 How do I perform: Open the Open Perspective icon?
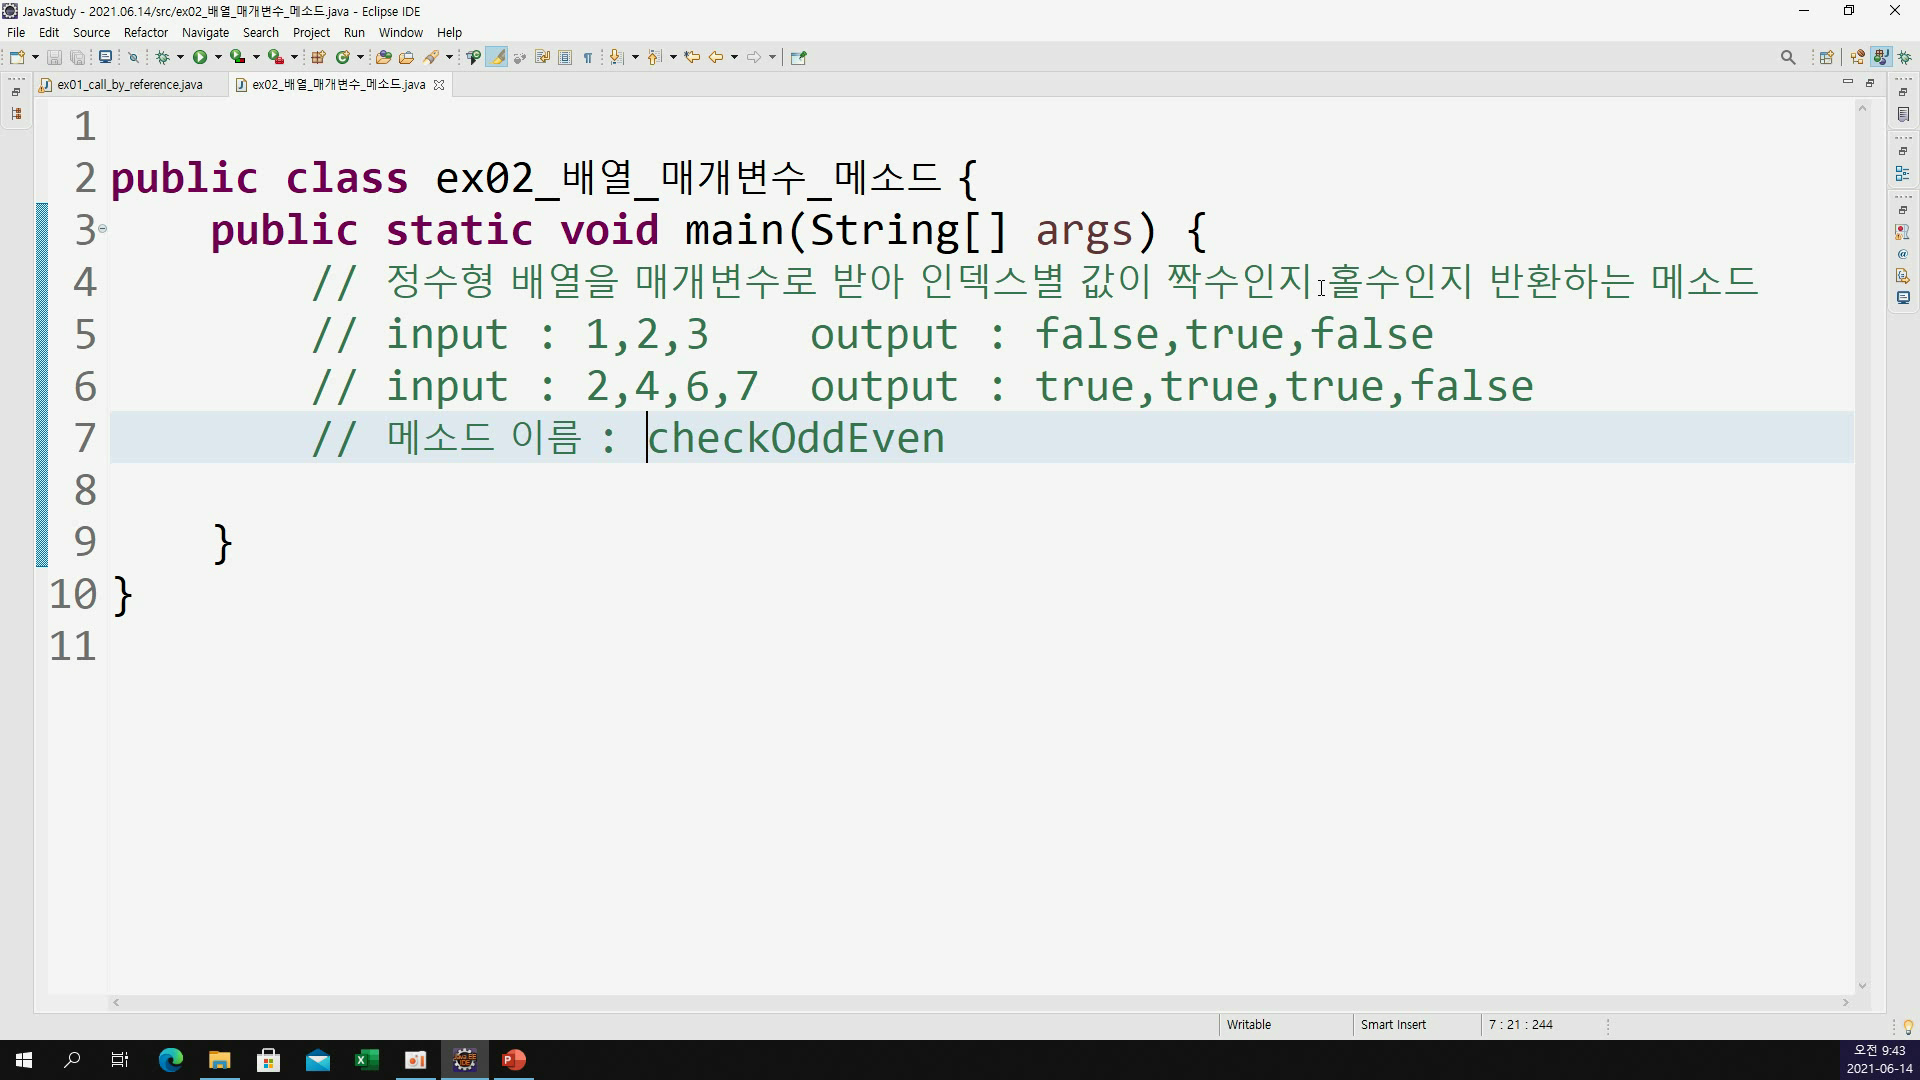click(x=1826, y=57)
